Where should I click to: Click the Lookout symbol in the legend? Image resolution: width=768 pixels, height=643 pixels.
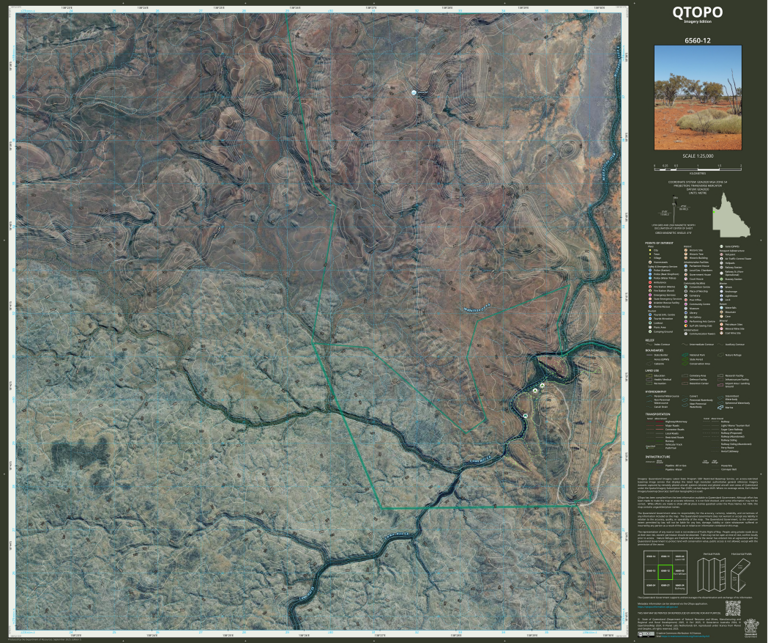point(650,323)
